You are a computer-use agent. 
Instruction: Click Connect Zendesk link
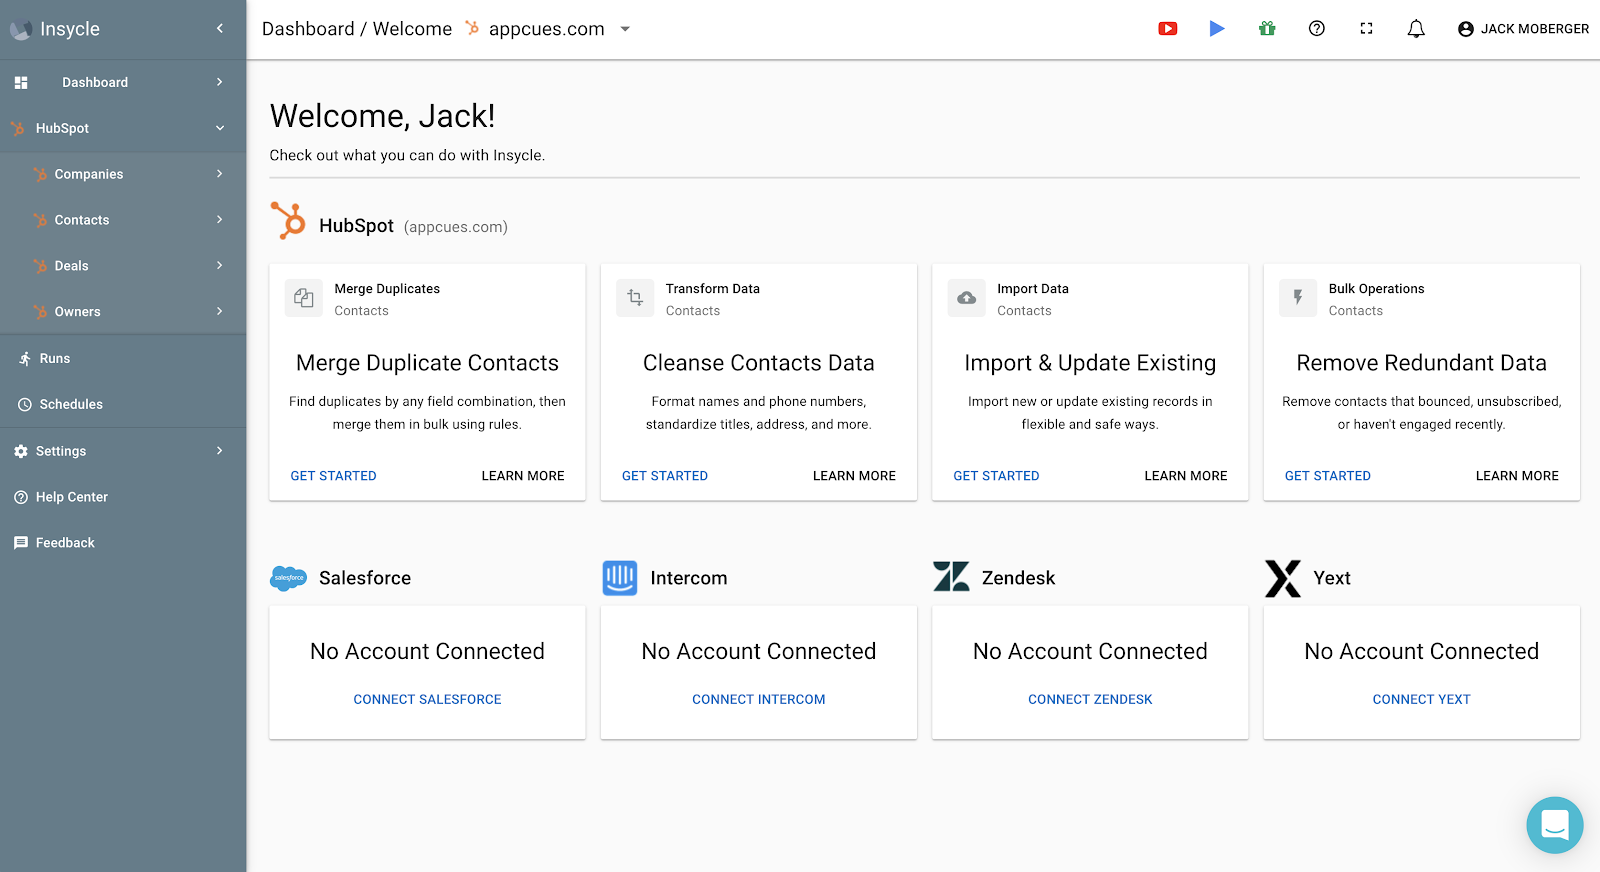click(x=1090, y=700)
